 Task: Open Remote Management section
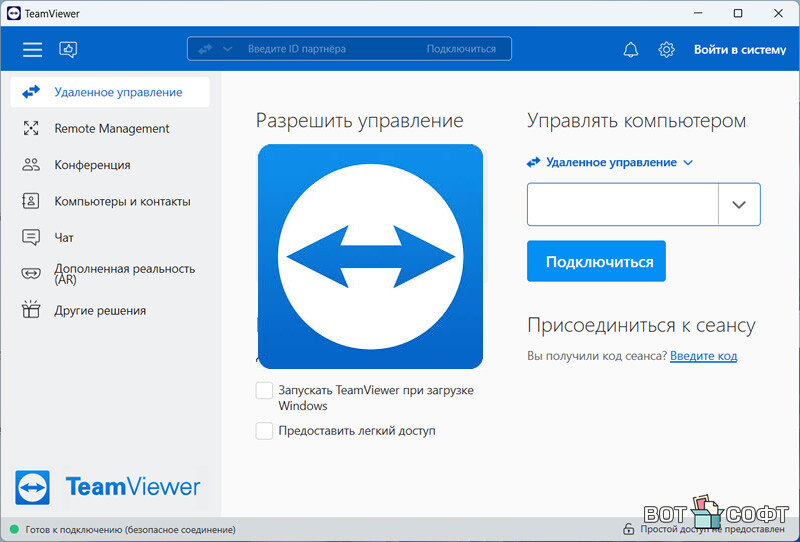click(x=110, y=128)
